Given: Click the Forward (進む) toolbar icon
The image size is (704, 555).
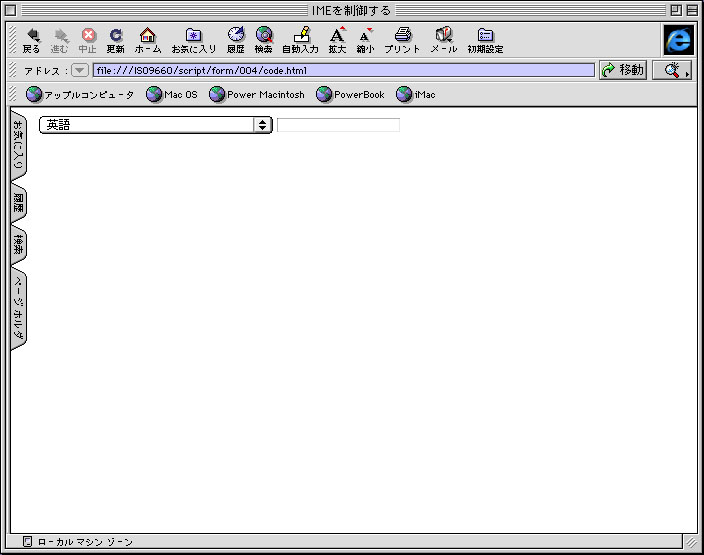Looking at the screenshot, I should (59, 40).
